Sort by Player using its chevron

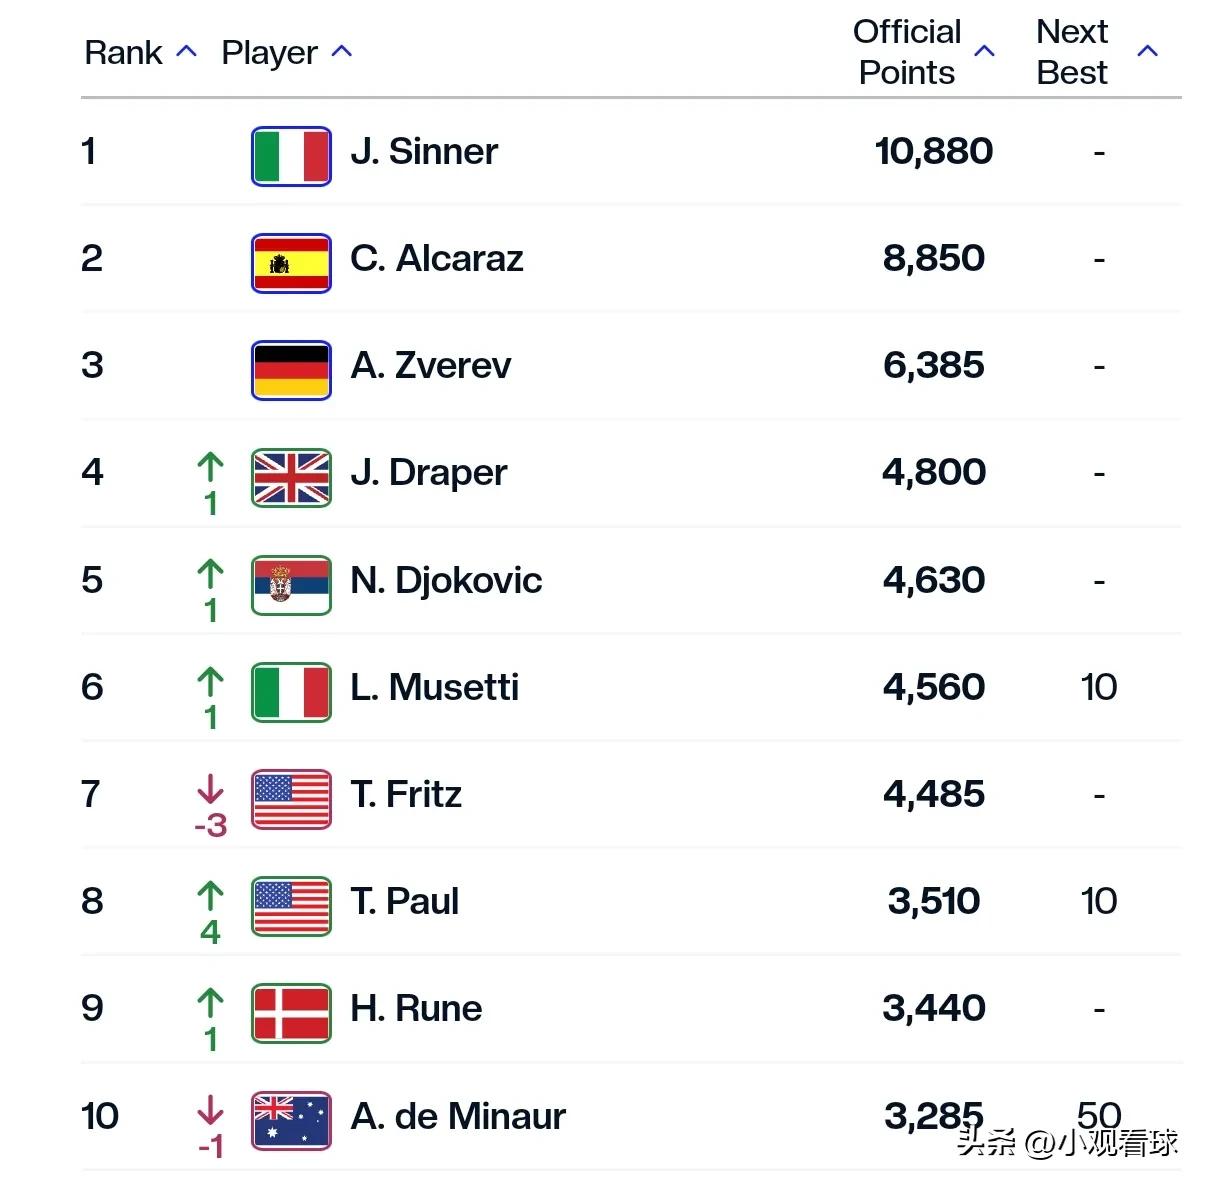pyautogui.click(x=342, y=52)
